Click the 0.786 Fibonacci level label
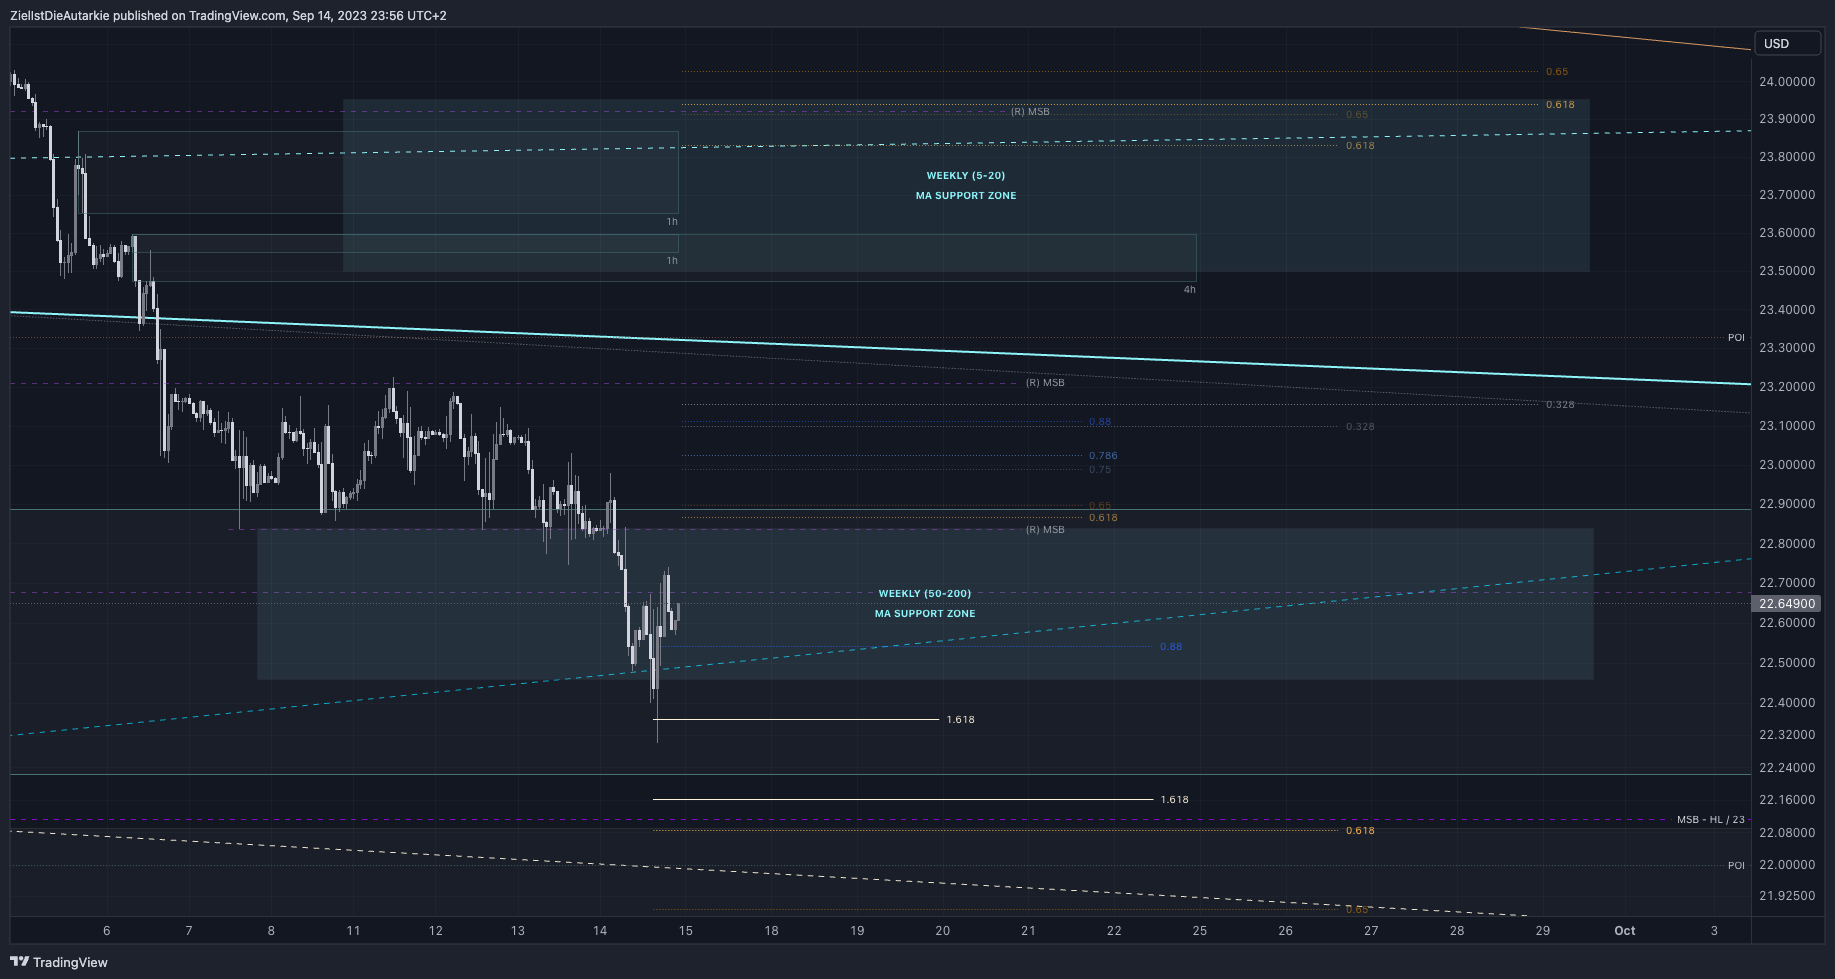The image size is (1835, 979). 1103,456
